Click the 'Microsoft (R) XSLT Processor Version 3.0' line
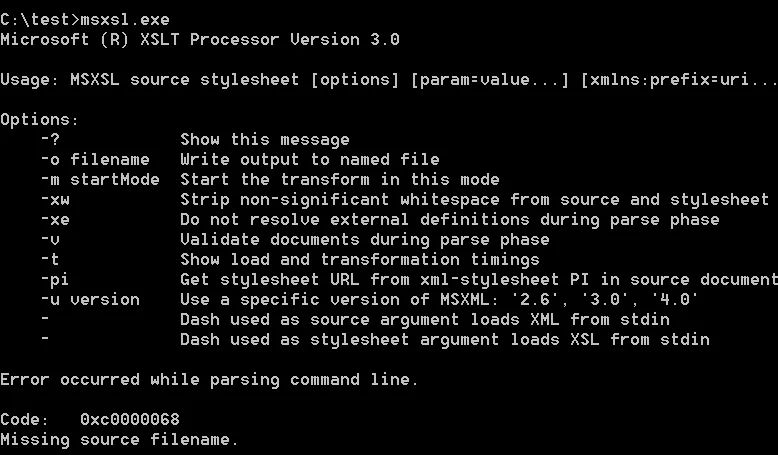778x455 pixels. pyautogui.click(x=200, y=40)
